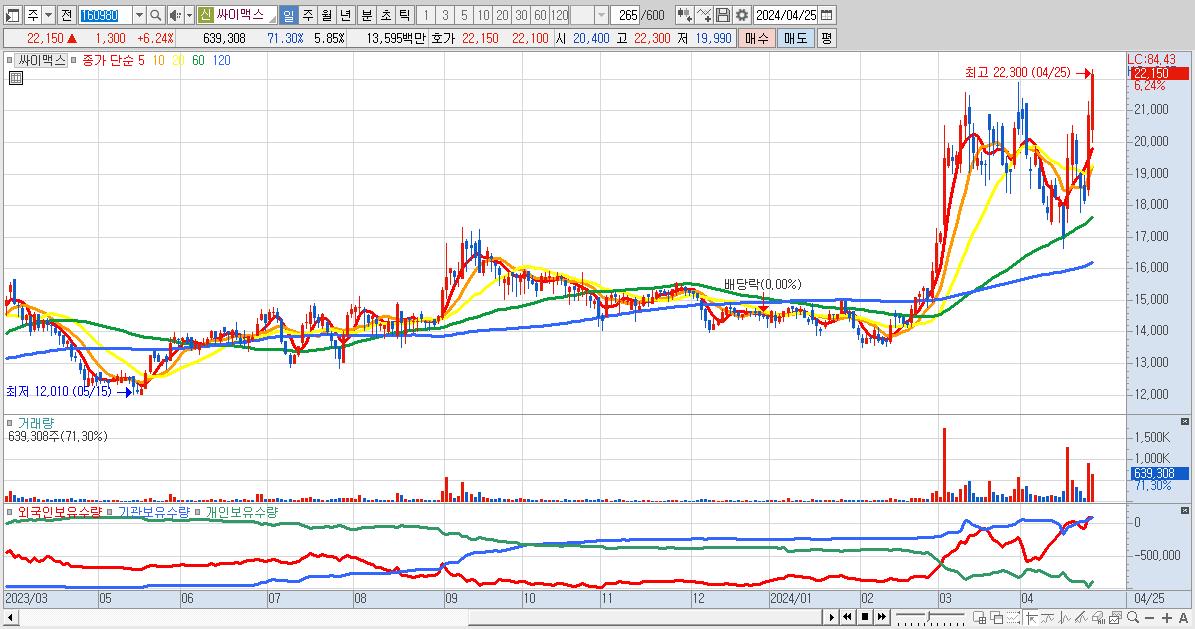
Task: Click the candle count 265 input field
Action: (x=626, y=15)
